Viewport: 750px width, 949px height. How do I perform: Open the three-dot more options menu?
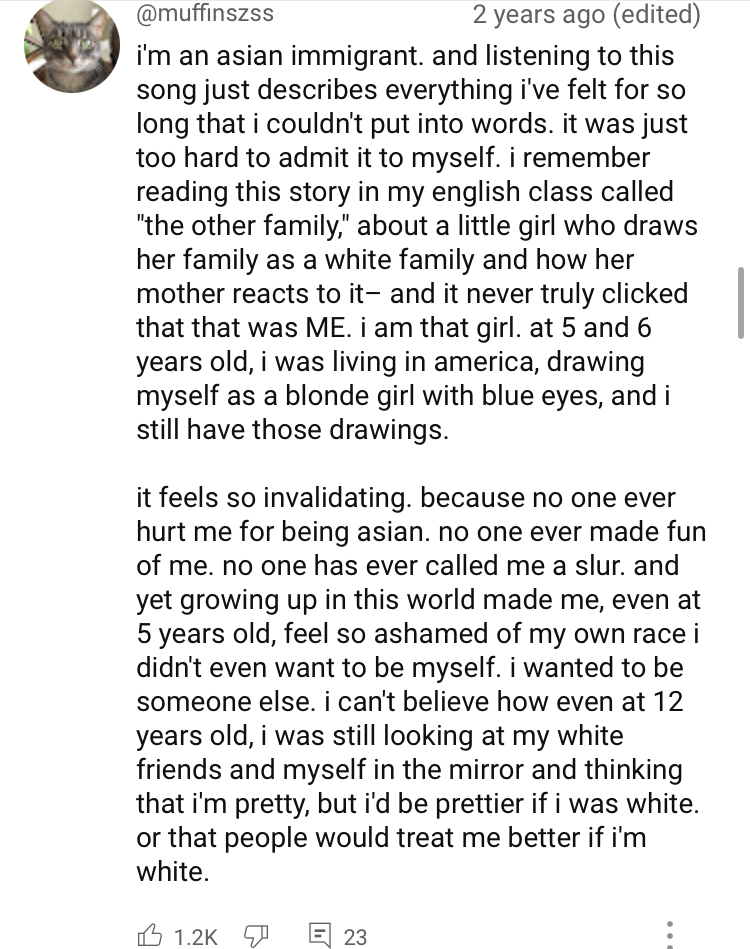[669, 935]
